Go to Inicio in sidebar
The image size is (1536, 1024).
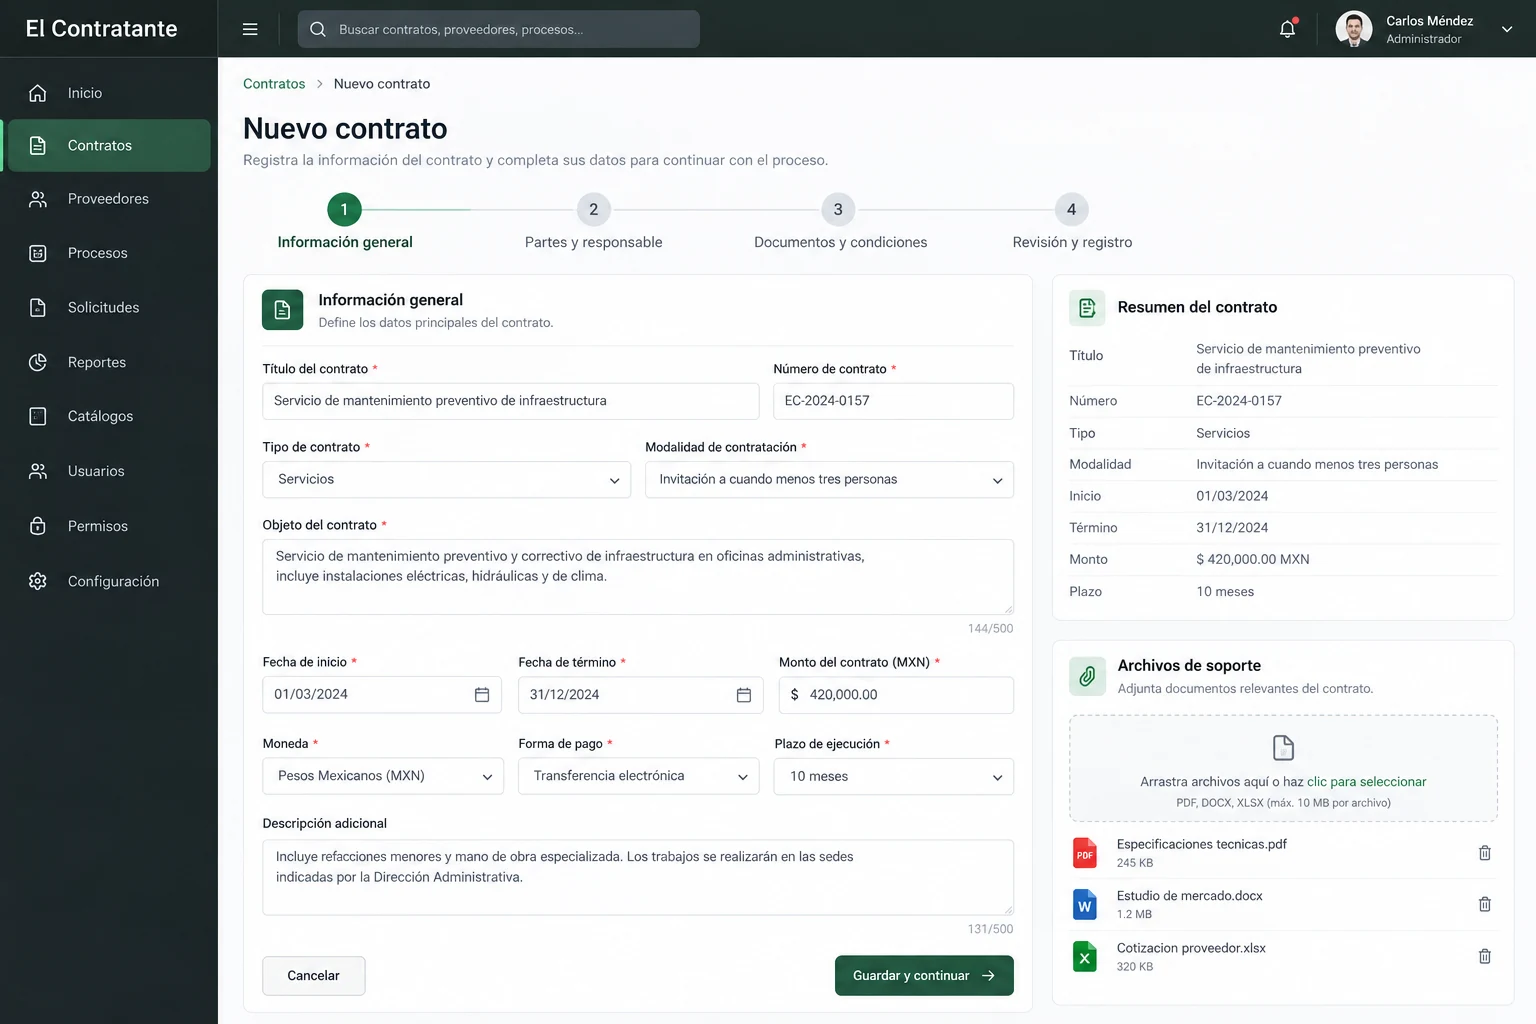coord(107,93)
